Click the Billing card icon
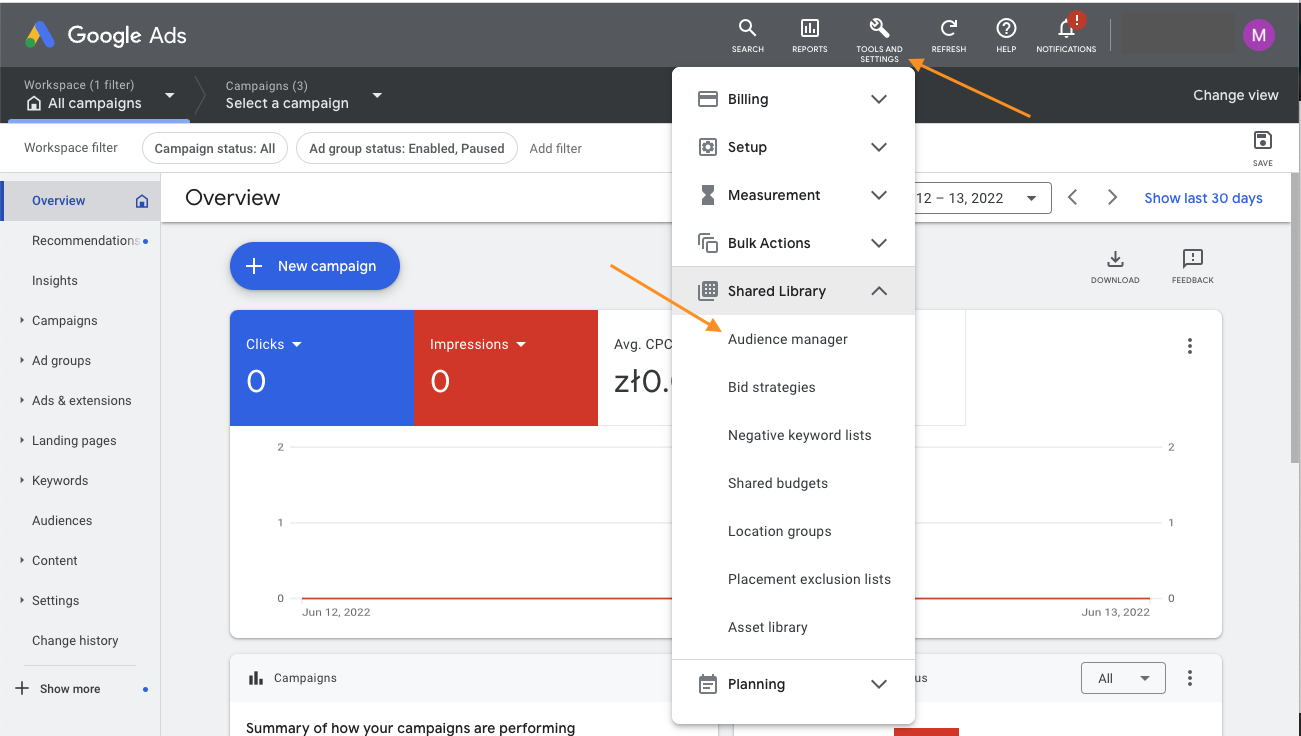The width and height of the screenshot is (1301, 736). click(x=708, y=99)
